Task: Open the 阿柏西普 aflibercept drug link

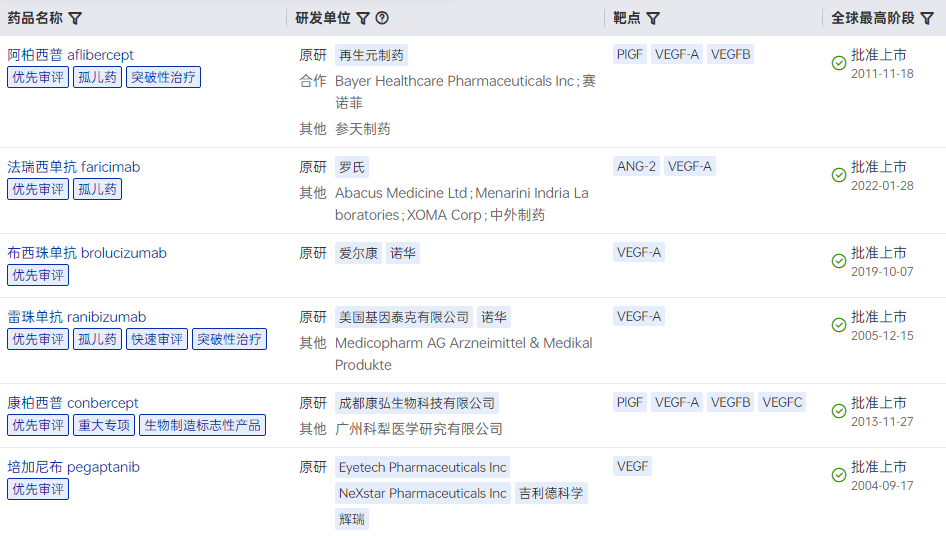Action: tap(71, 55)
